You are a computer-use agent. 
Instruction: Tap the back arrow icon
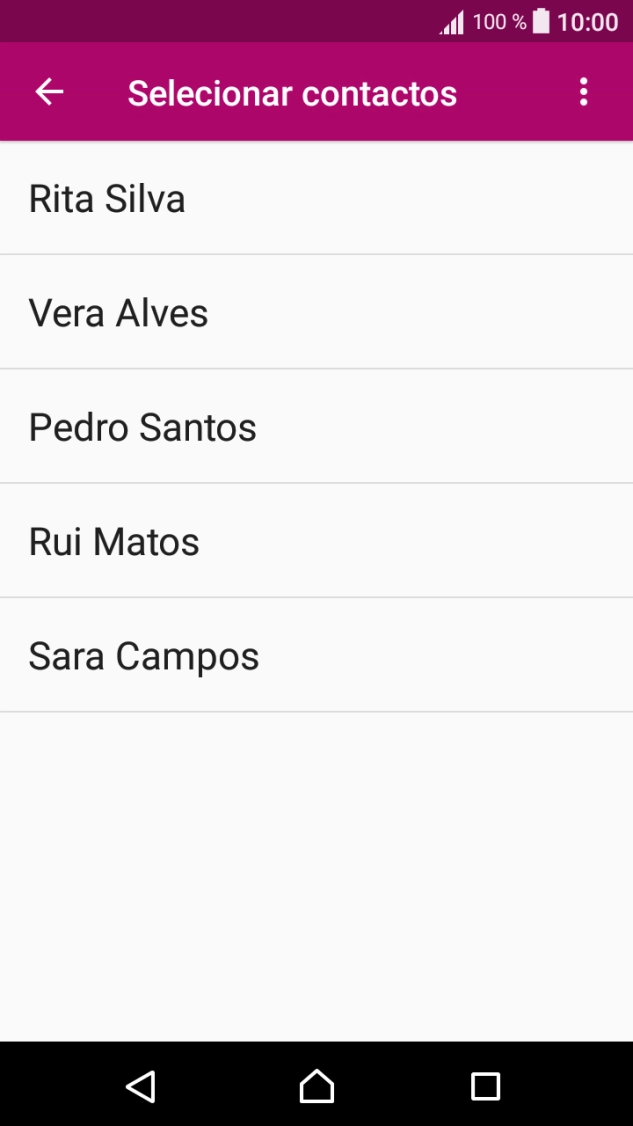point(47,91)
